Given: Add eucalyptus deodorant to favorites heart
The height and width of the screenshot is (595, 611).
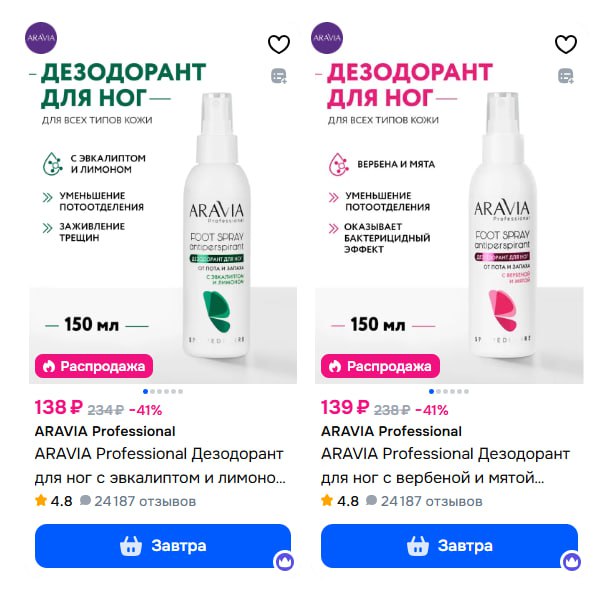Looking at the screenshot, I should (279, 44).
